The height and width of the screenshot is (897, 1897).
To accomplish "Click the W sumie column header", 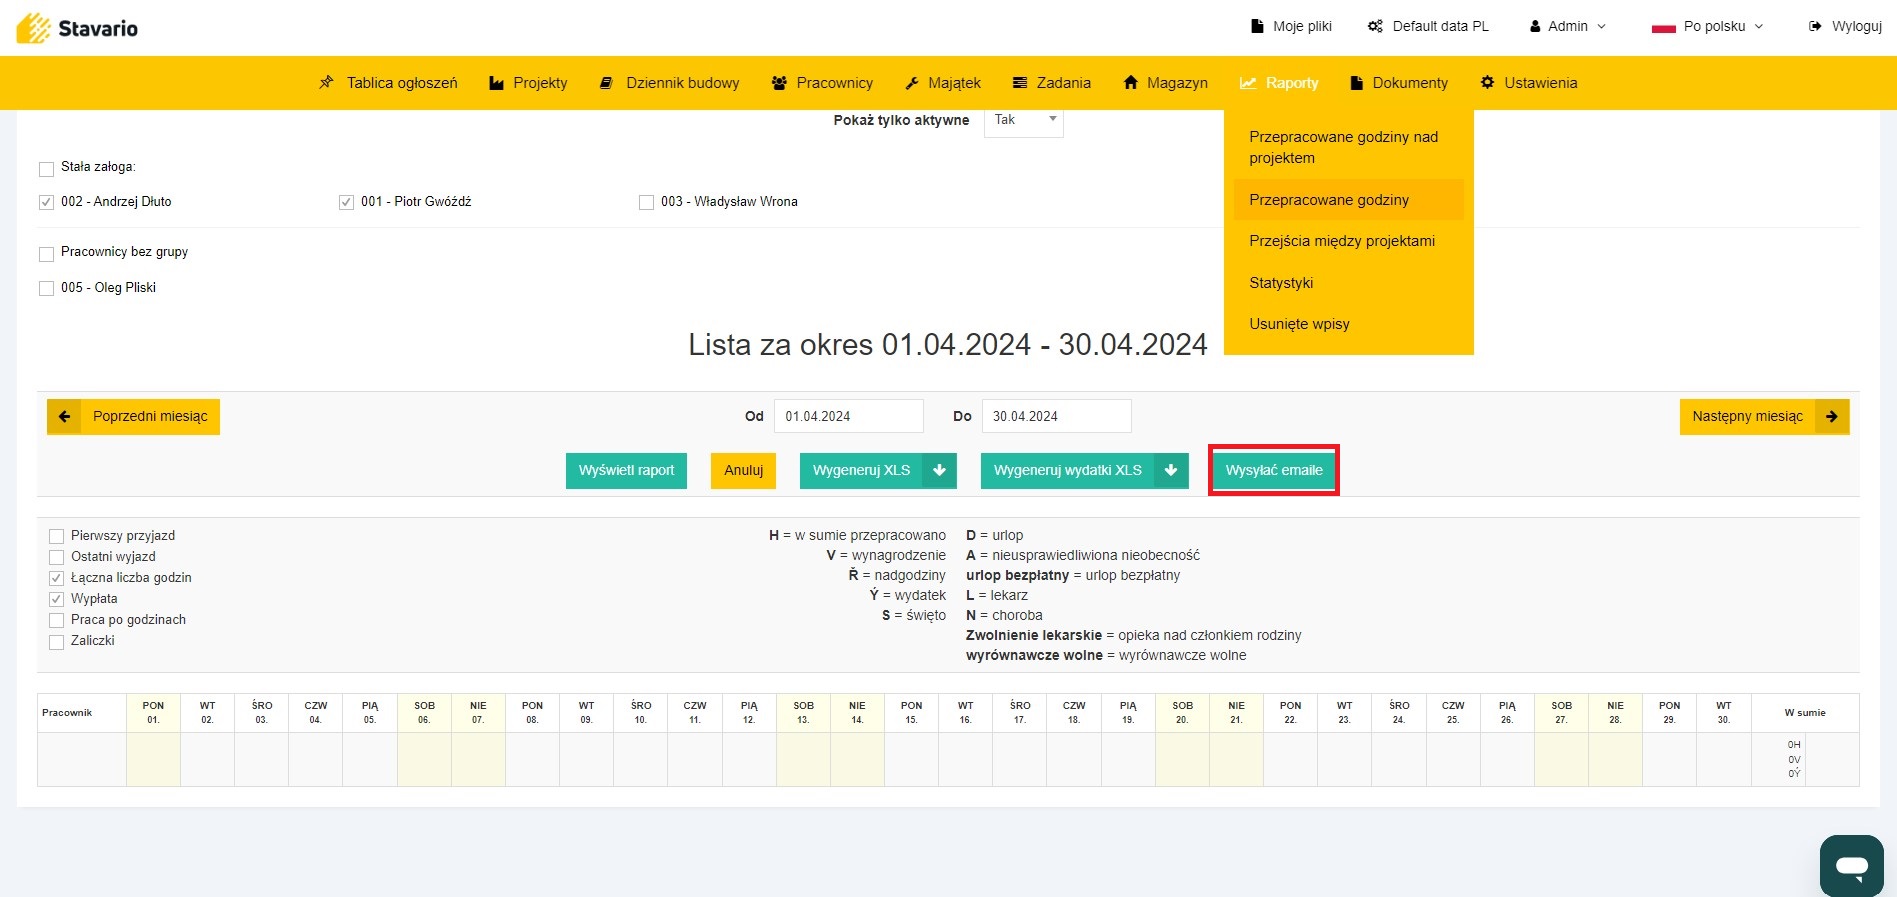I will point(1805,713).
